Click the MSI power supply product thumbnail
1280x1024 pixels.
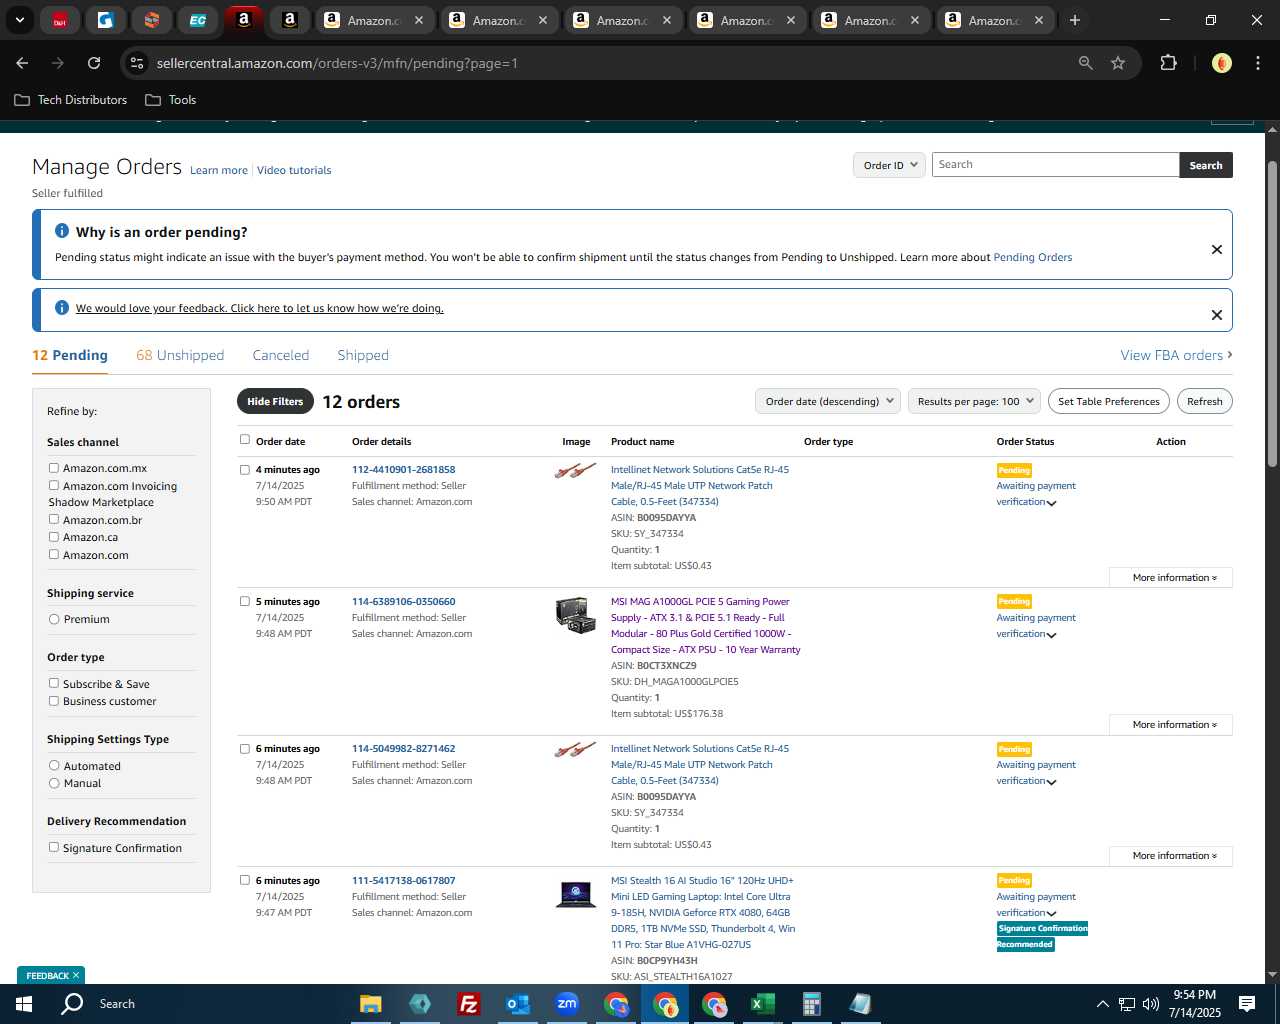pyautogui.click(x=576, y=615)
